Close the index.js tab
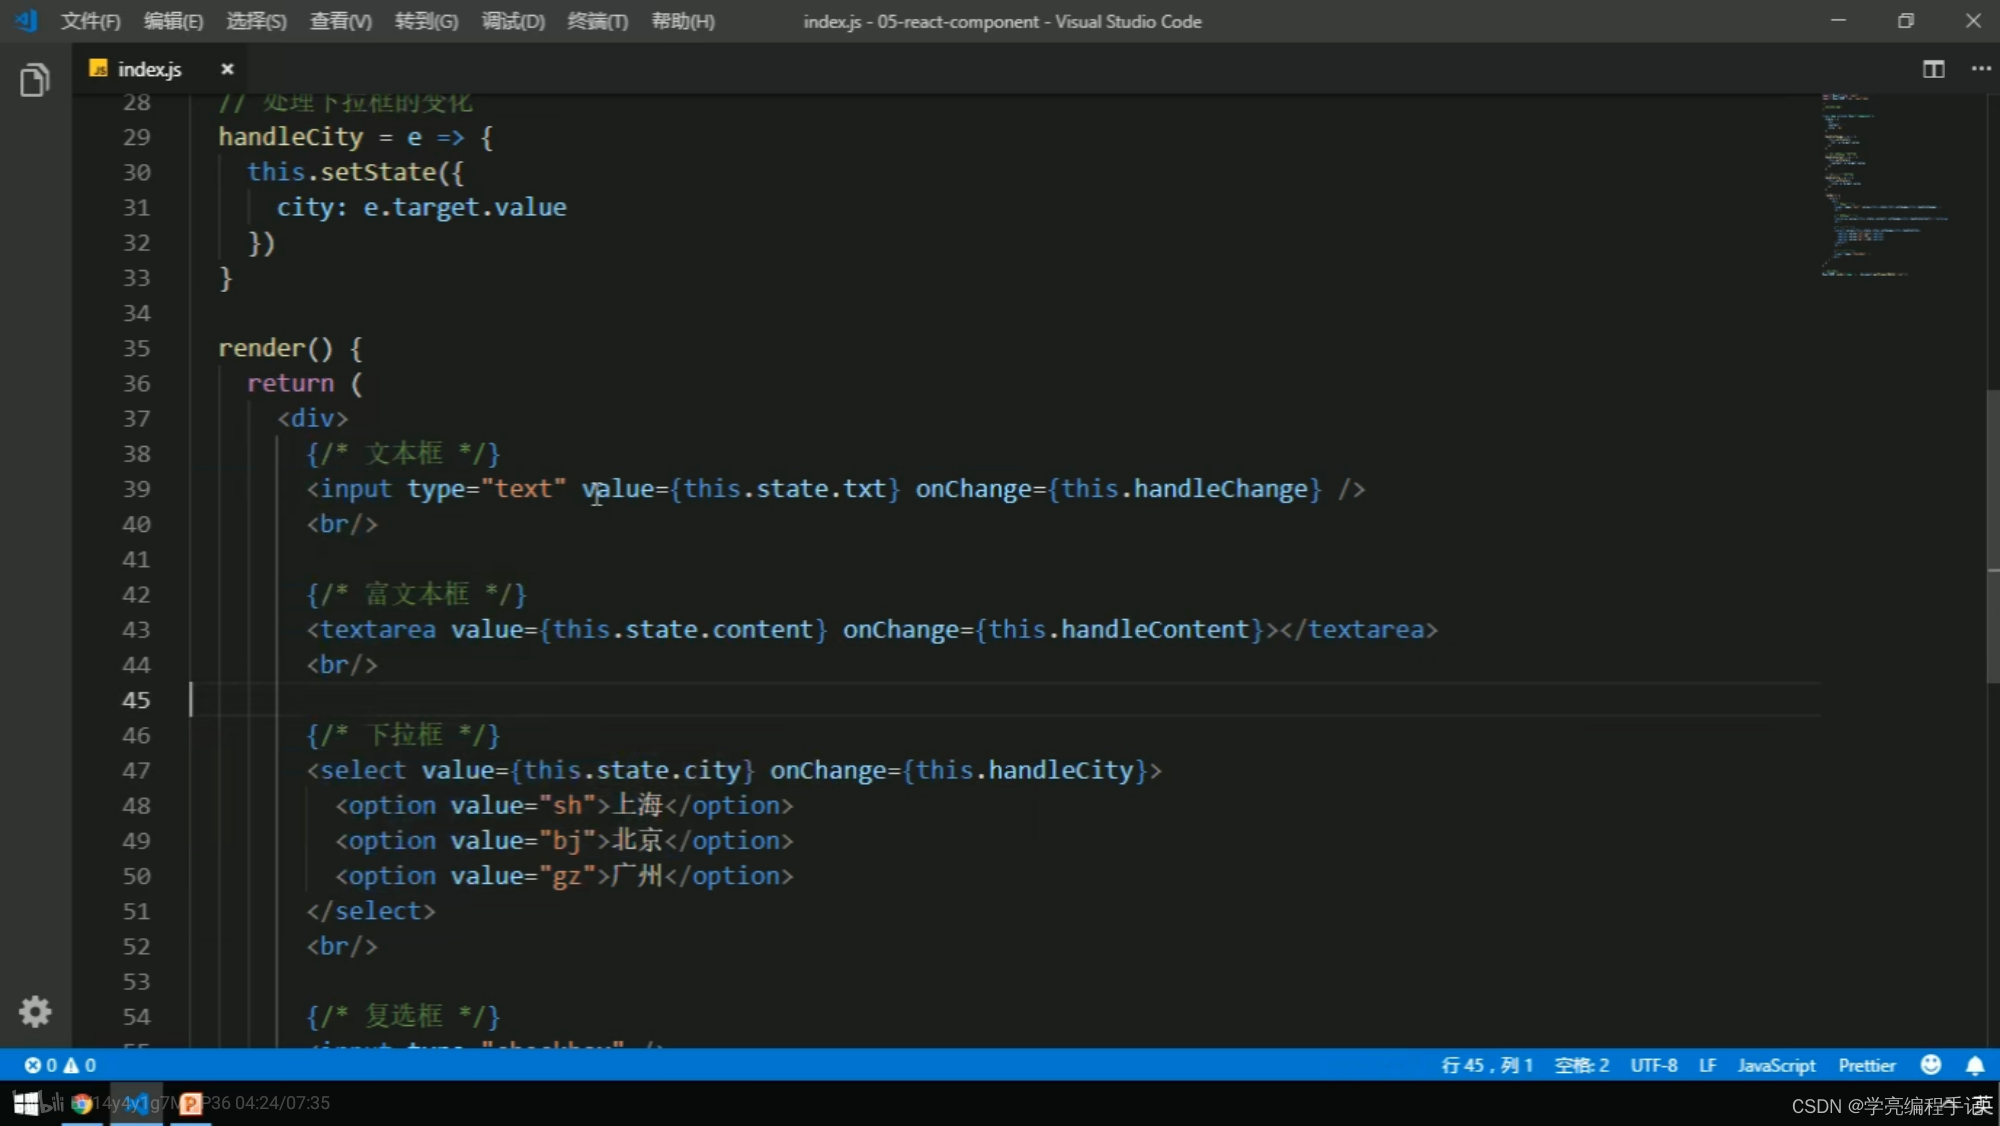 pyautogui.click(x=227, y=69)
